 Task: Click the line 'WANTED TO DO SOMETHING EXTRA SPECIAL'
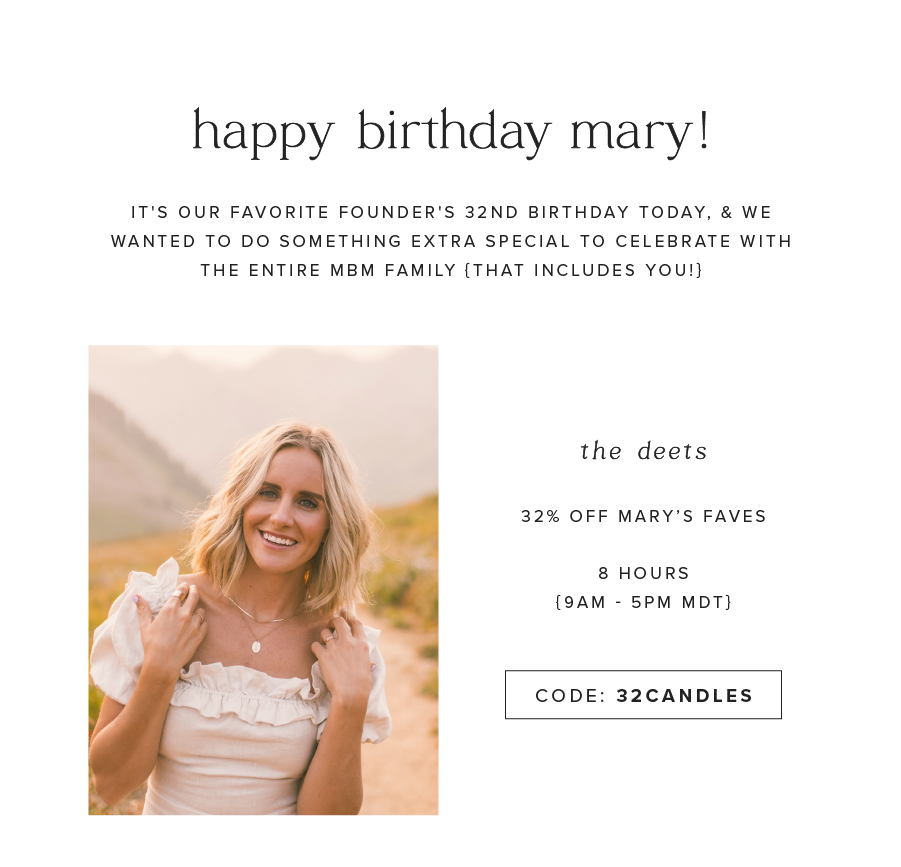[451, 241]
